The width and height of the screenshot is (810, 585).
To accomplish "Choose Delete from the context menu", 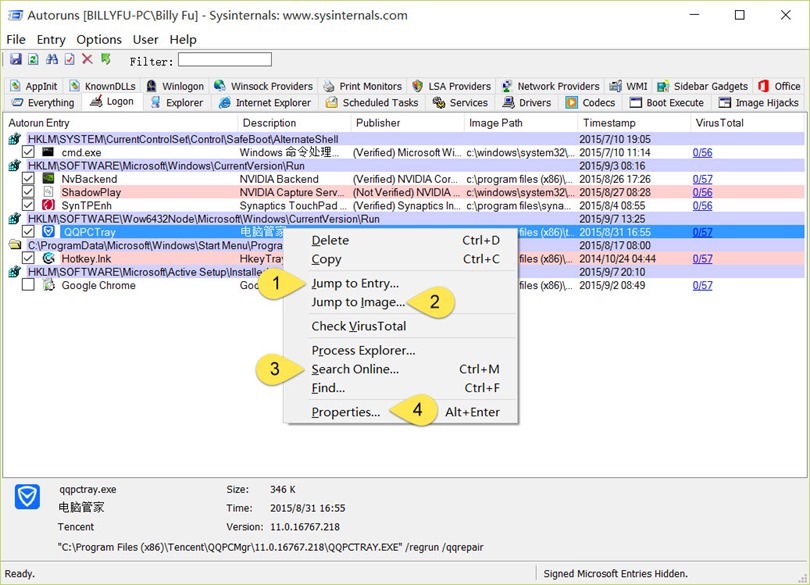I will pos(401,241).
